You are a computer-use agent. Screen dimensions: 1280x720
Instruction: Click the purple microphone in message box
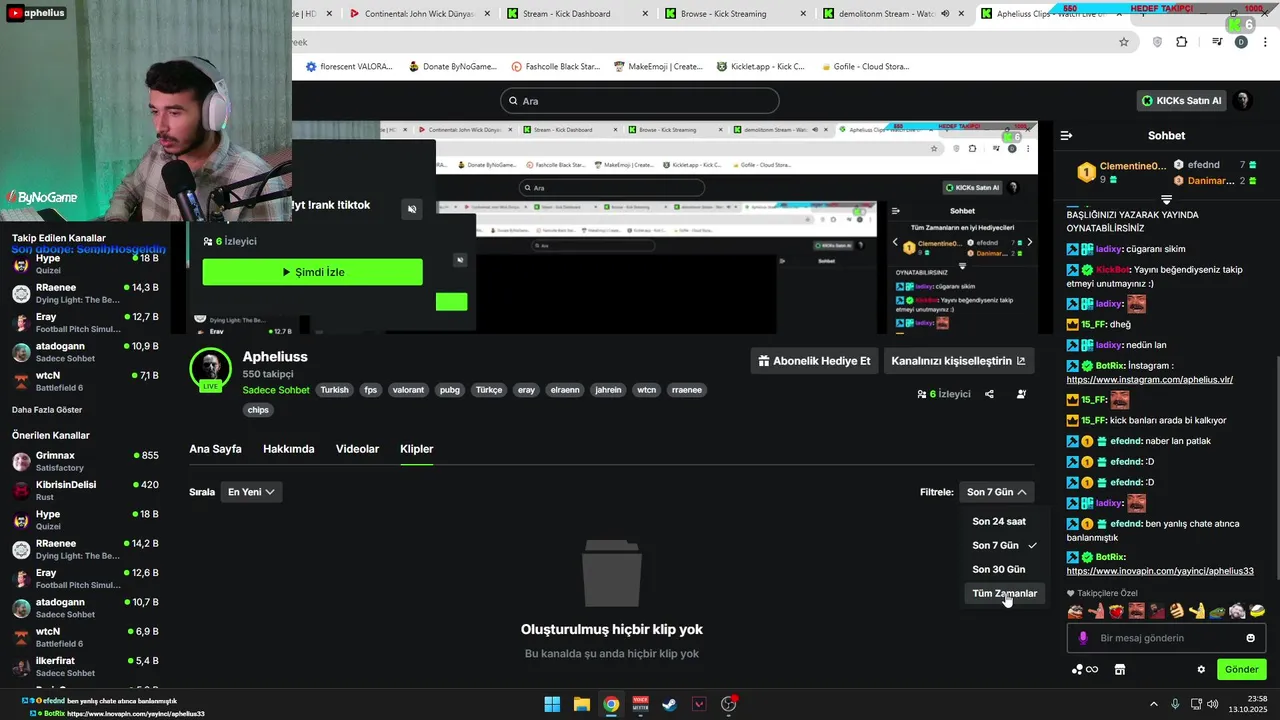pyautogui.click(x=1082, y=638)
